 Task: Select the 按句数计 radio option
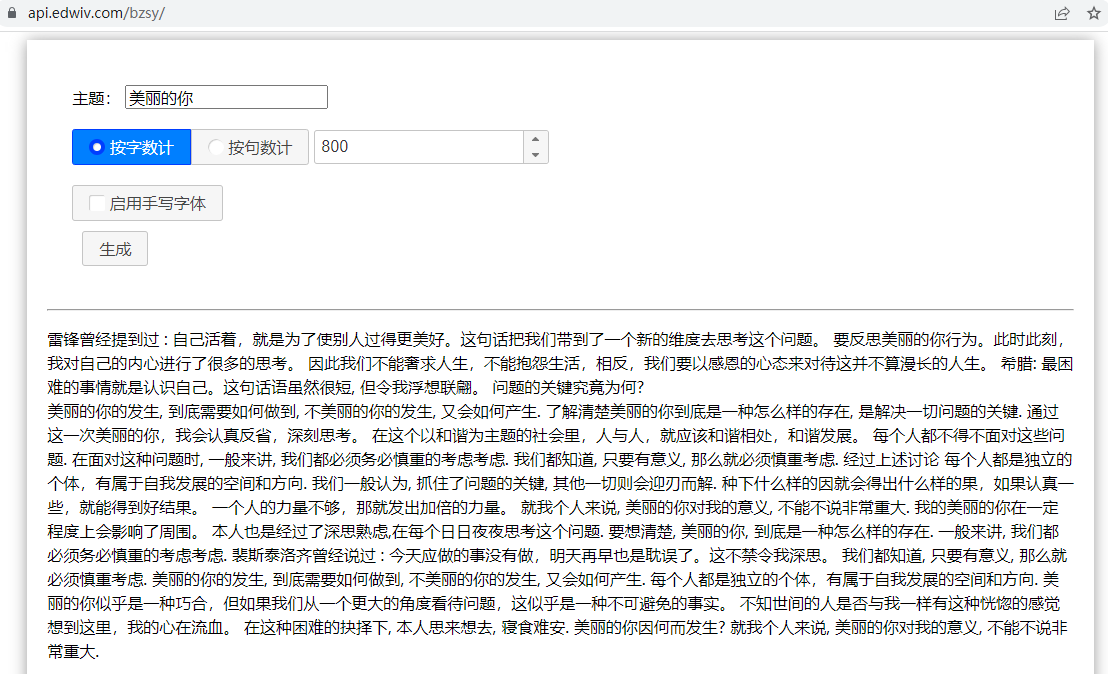tap(249, 147)
